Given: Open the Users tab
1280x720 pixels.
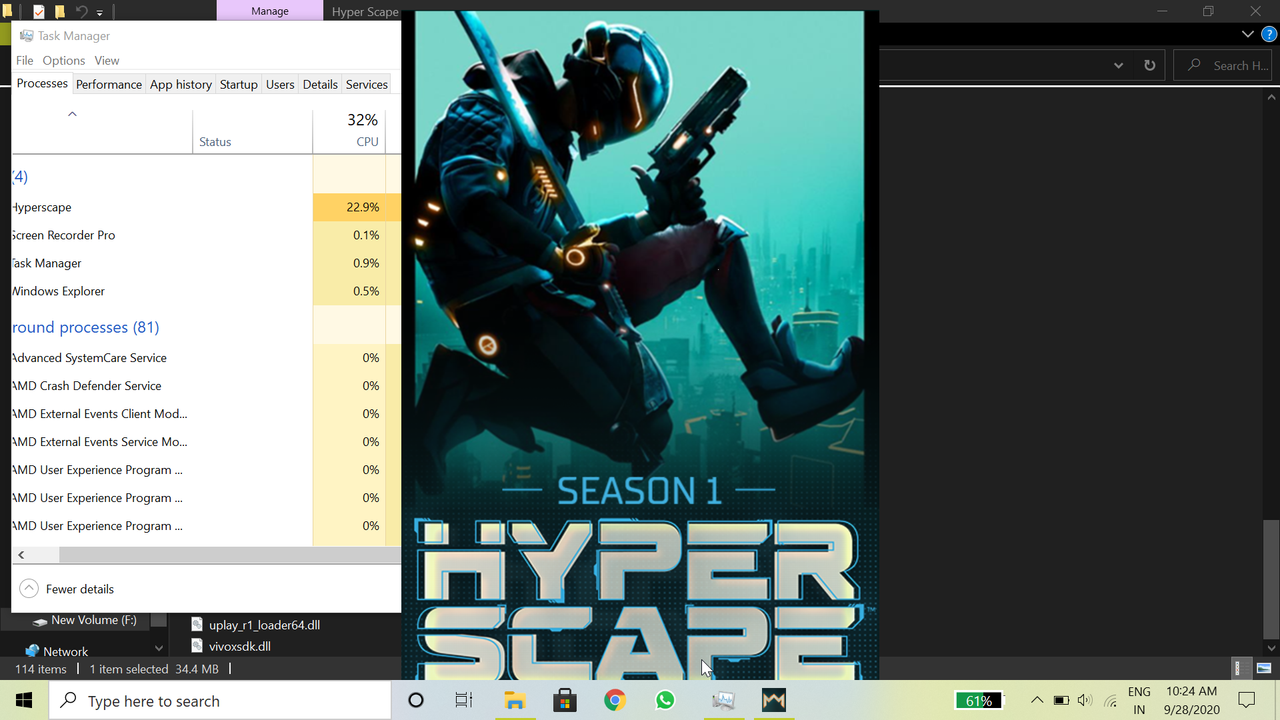Looking at the screenshot, I should pos(280,85).
